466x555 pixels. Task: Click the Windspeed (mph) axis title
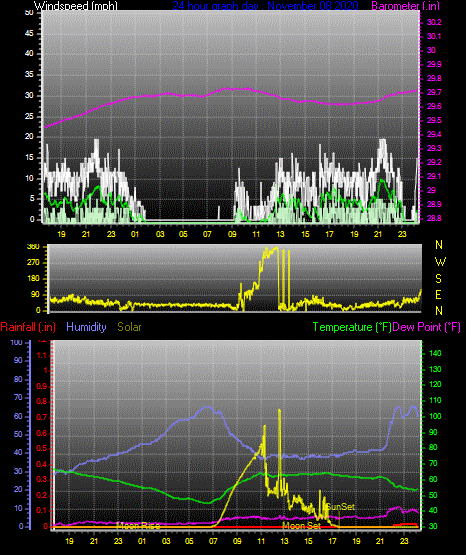click(75, 5)
